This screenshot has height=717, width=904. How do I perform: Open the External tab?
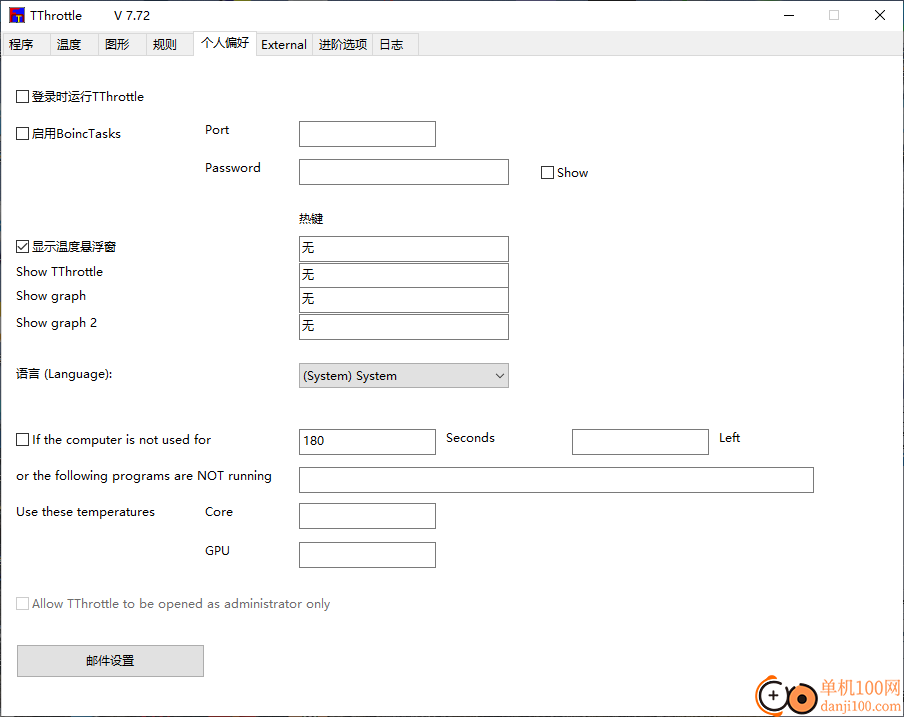click(x=284, y=44)
